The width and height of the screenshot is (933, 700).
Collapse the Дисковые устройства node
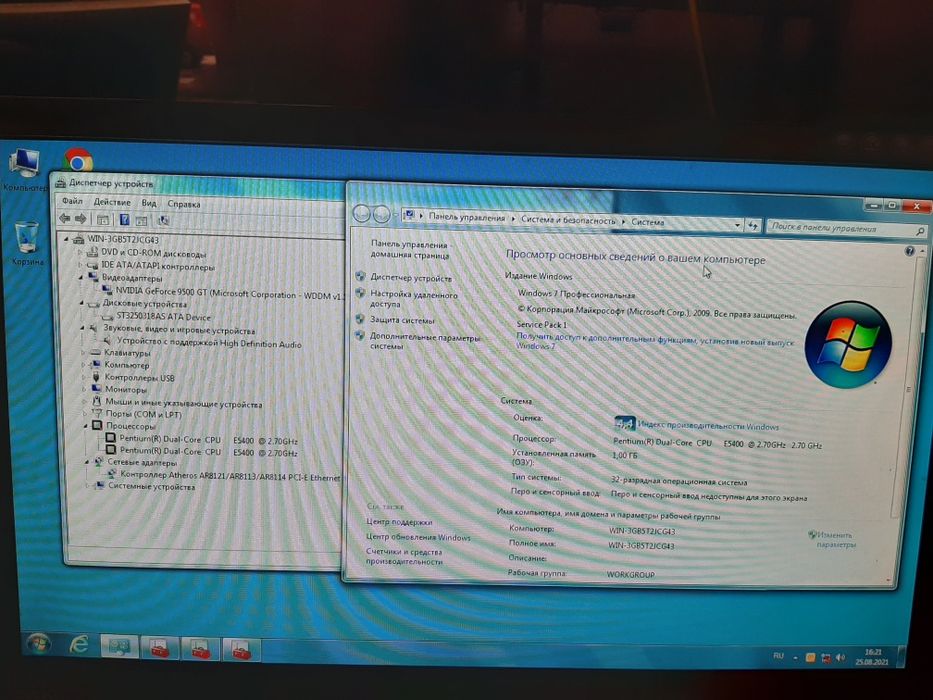click(82, 303)
